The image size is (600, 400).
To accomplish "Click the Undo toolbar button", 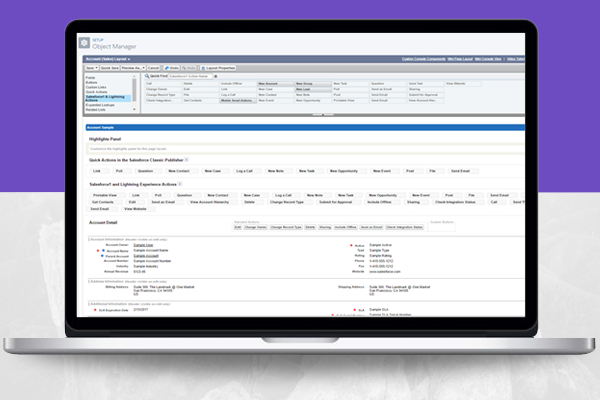I will pyautogui.click(x=171, y=68).
